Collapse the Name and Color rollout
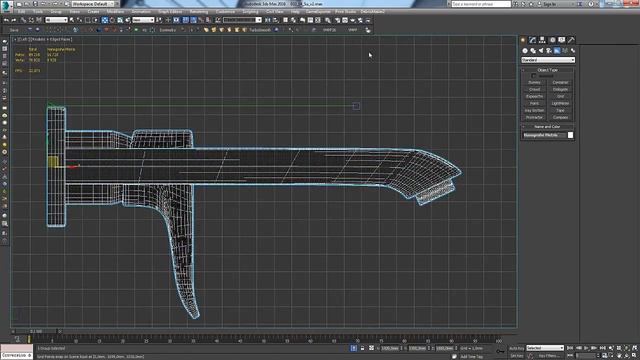Image resolution: width=640 pixels, height=360 pixels. [547, 127]
